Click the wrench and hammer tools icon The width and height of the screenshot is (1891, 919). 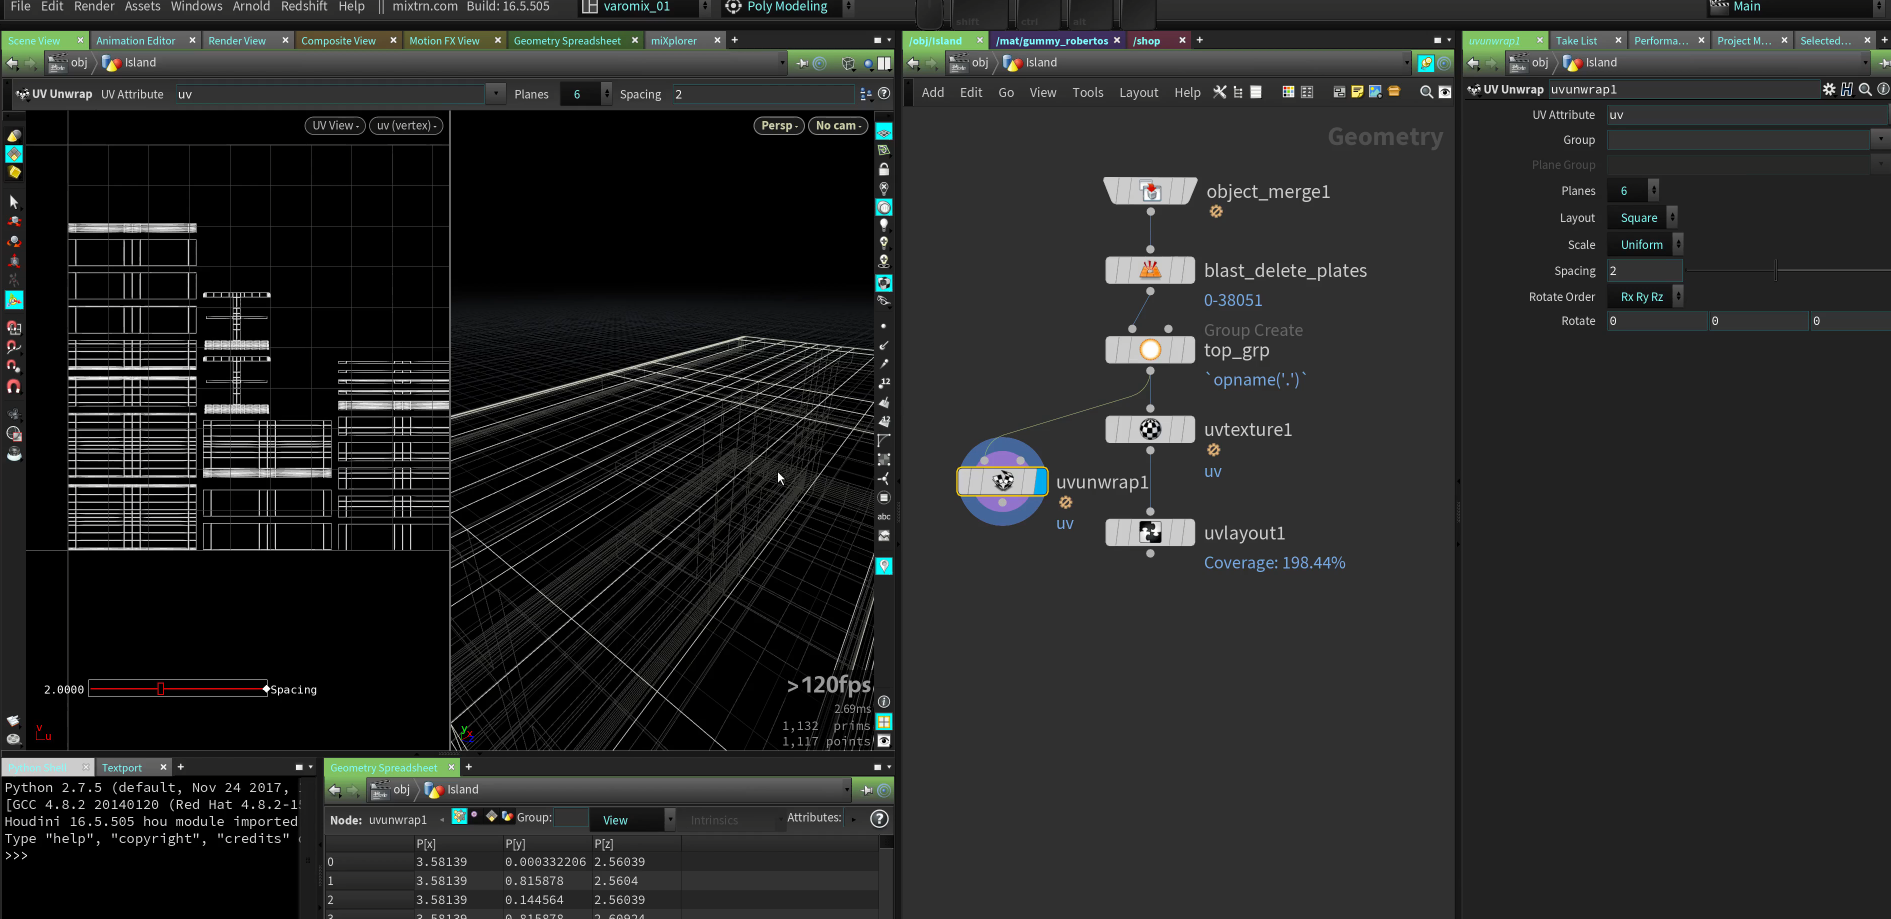1220,92
